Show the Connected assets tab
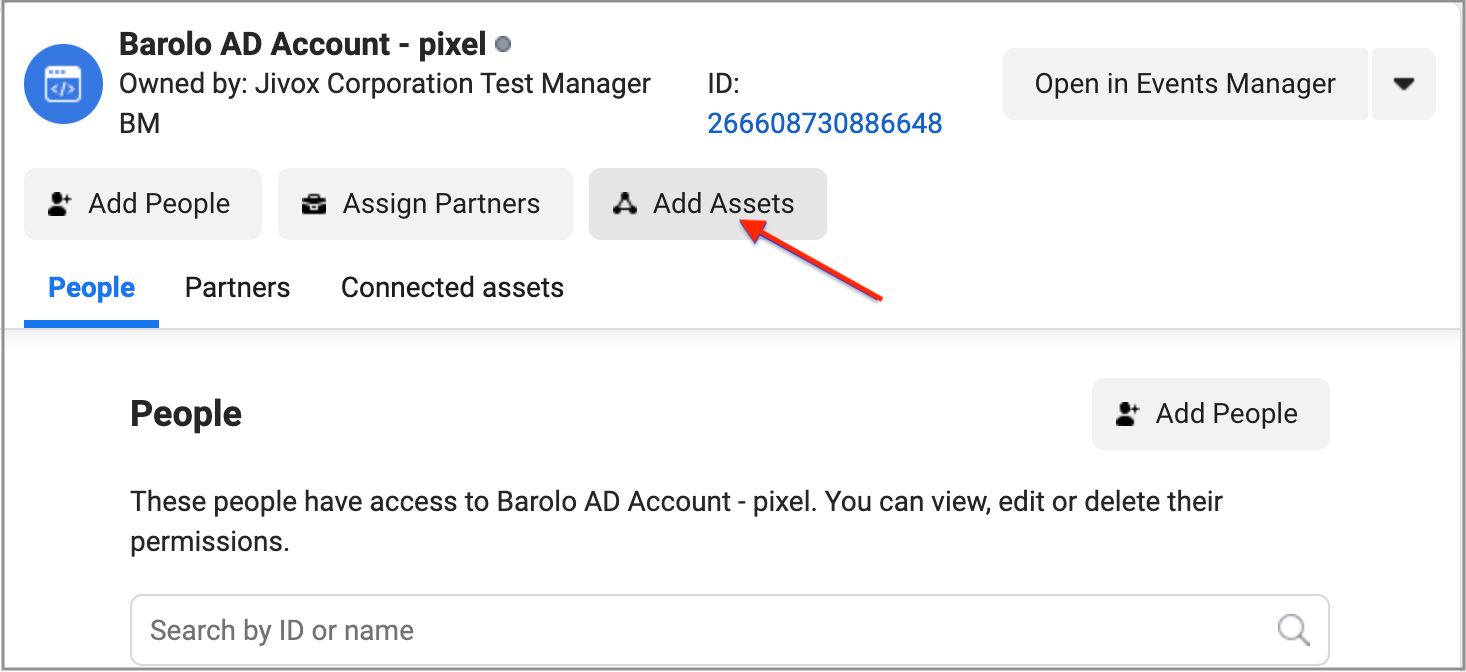1466x672 pixels. pyautogui.click(x=452, y=288)
